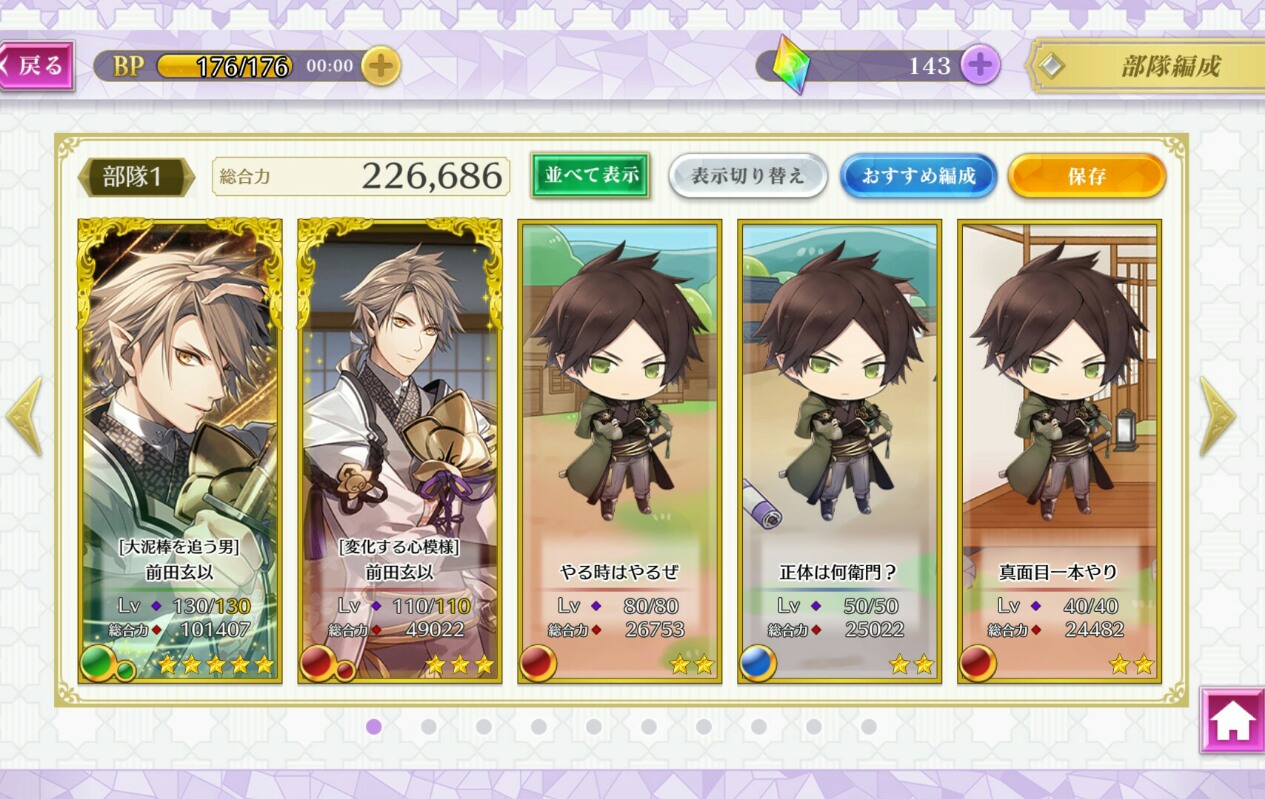Go to next squad with right arrow

tap(1217, 417)
